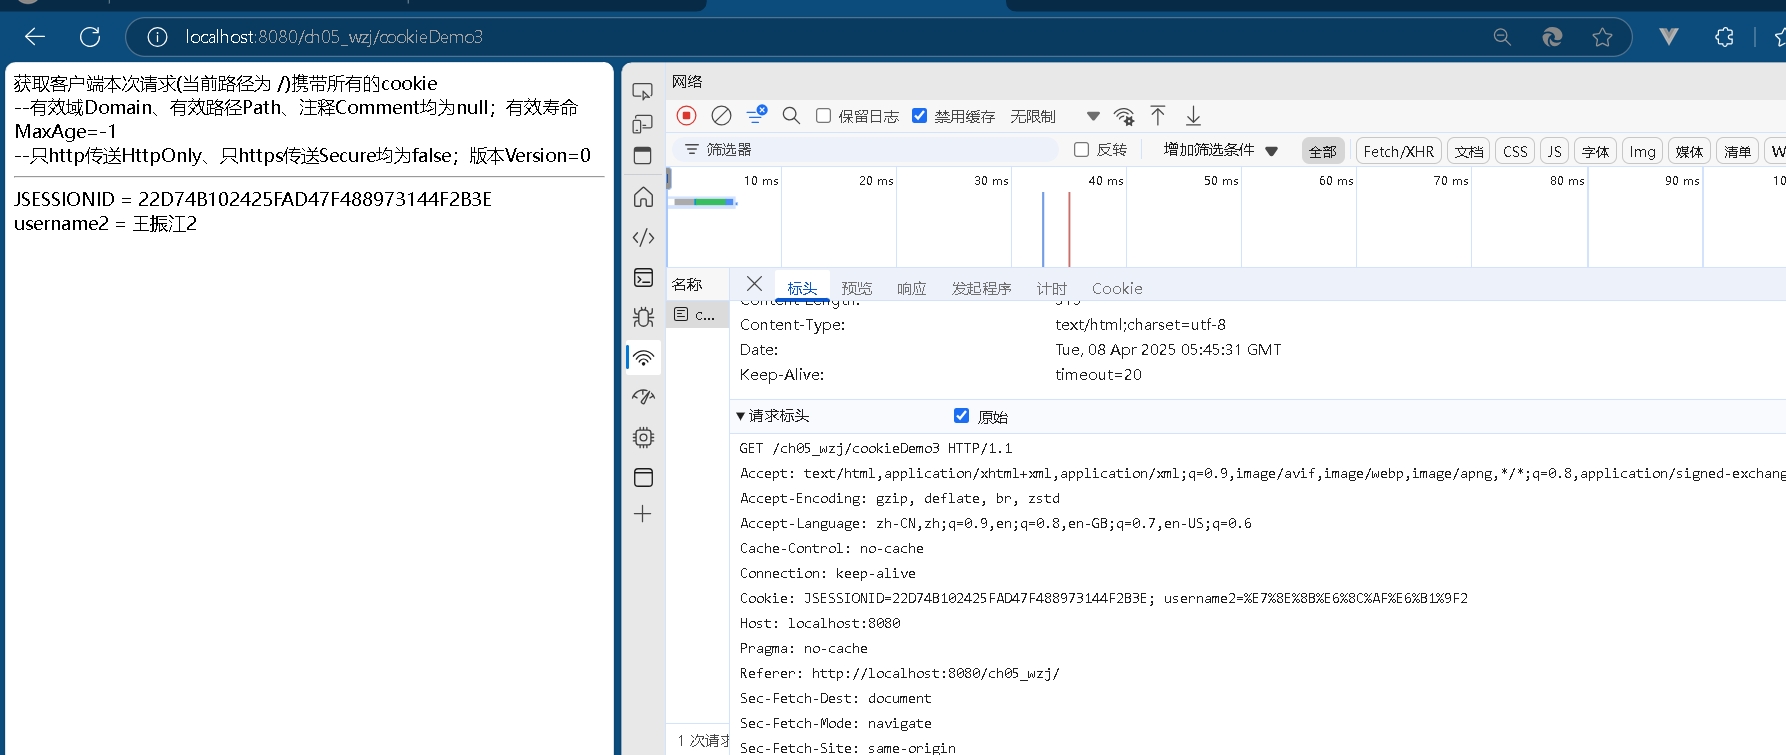Filter requests by Fetch/XHR
Image resolution: width=1786 pixels, height=755 pixels.
point(1398,151)
